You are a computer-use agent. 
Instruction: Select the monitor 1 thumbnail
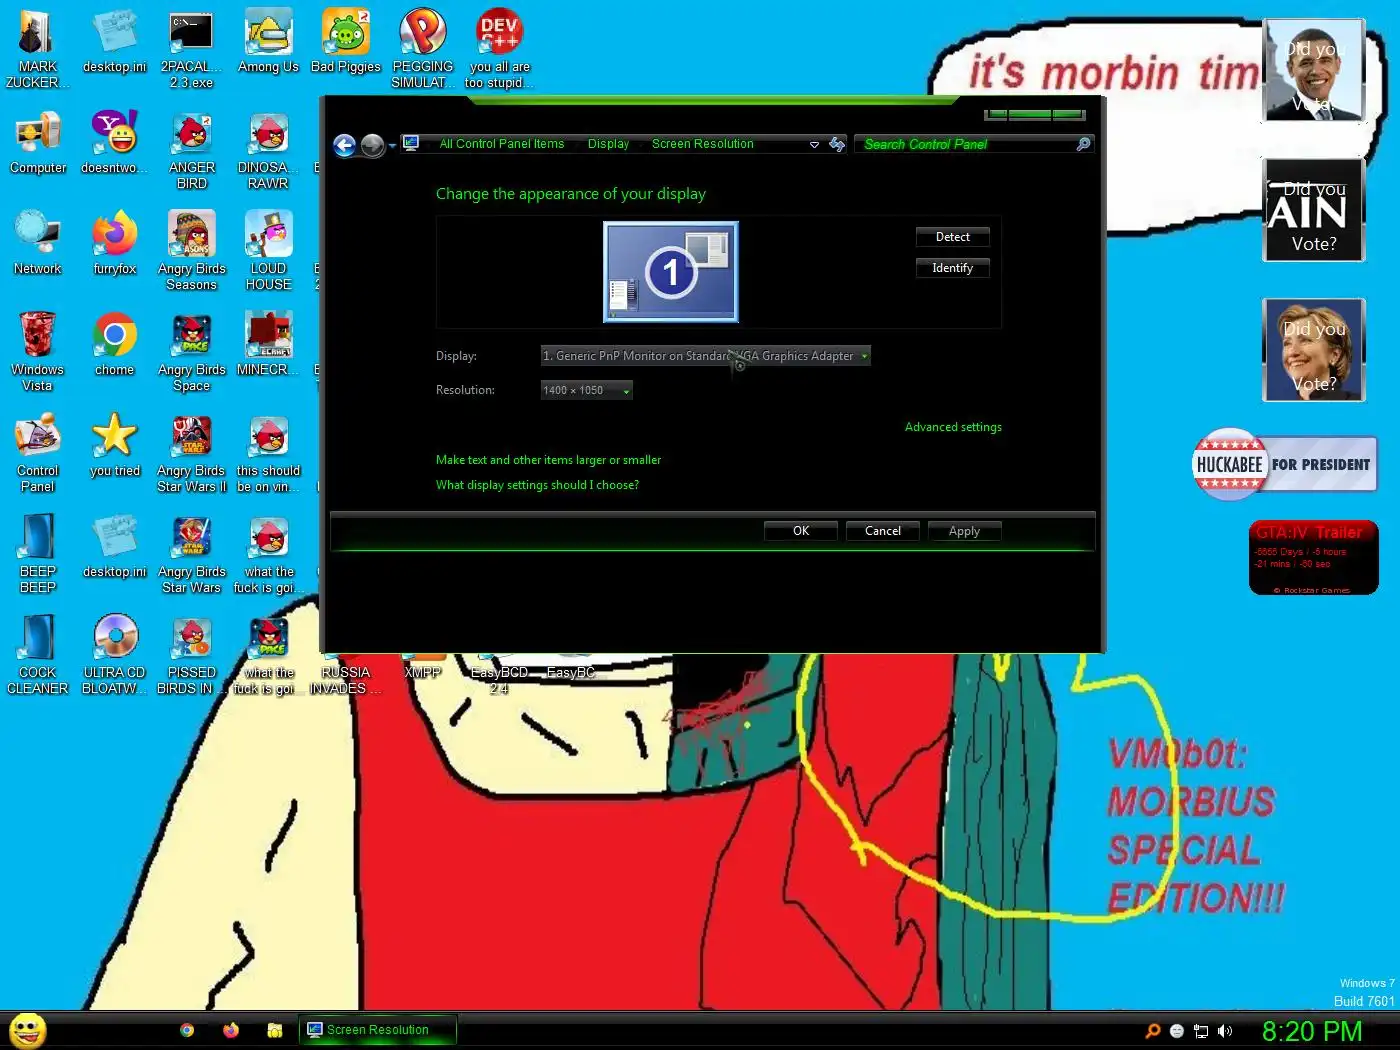pos(671,272)
